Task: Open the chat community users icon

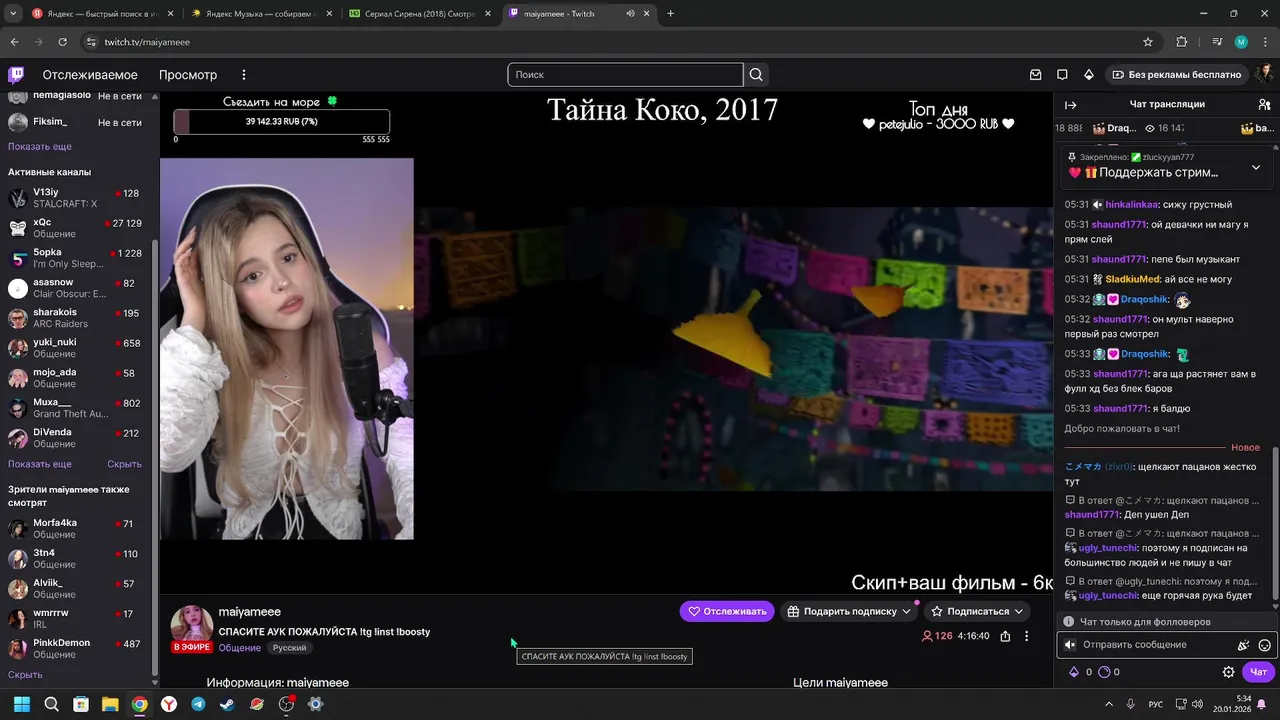Action: 1264,104
